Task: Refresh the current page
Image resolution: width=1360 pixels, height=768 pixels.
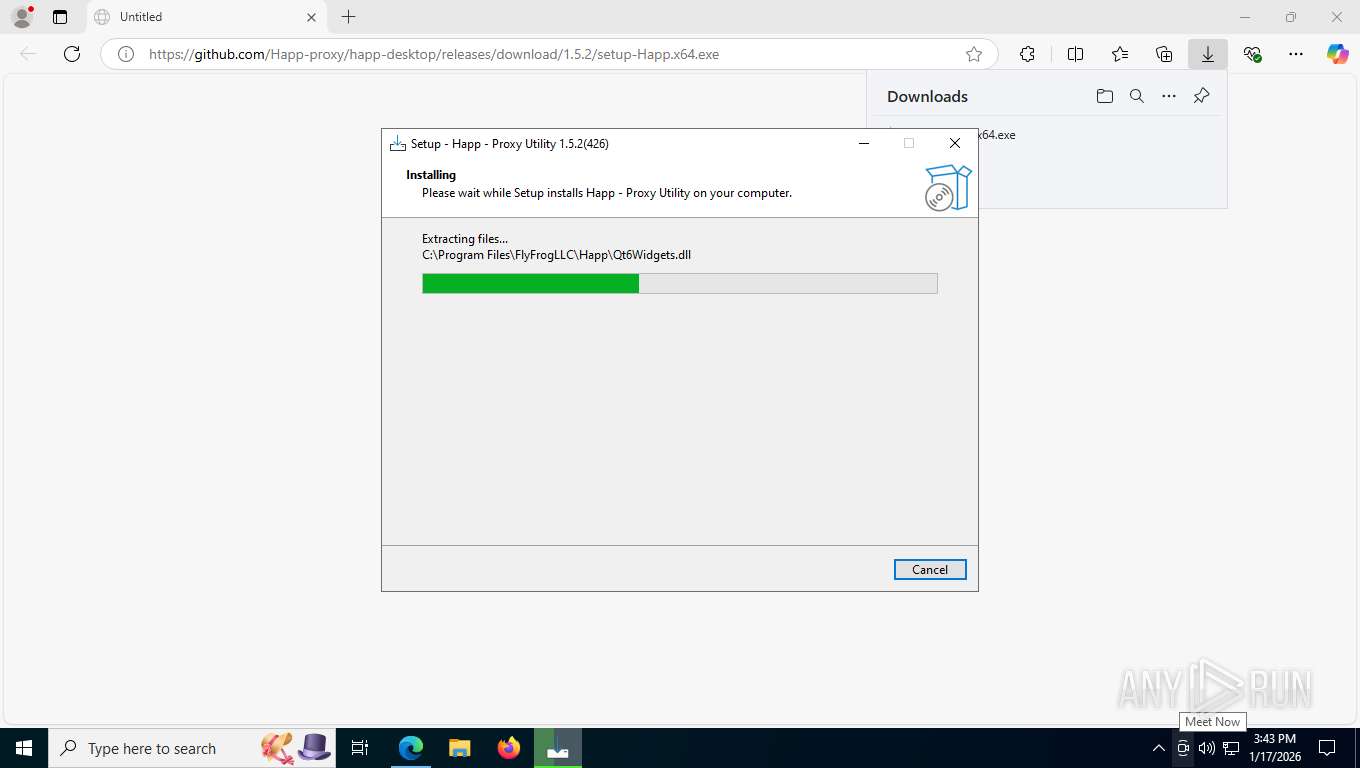Action: click(72, 54)
